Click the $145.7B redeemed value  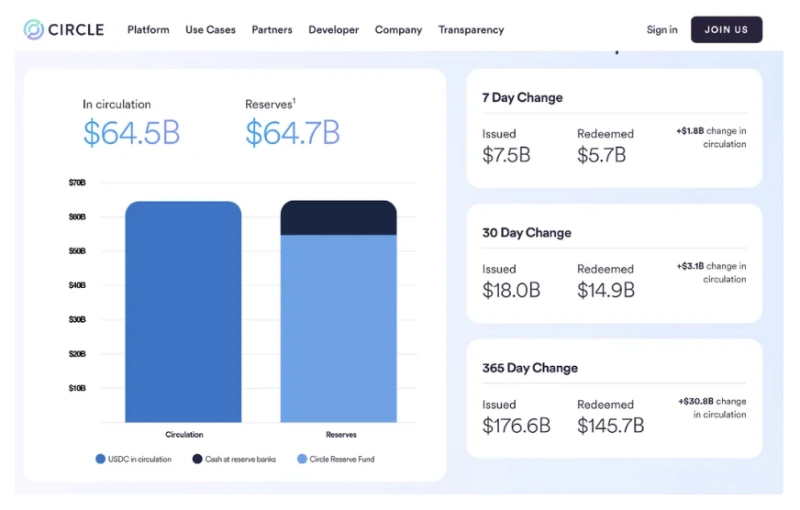[x=611, y=425]
